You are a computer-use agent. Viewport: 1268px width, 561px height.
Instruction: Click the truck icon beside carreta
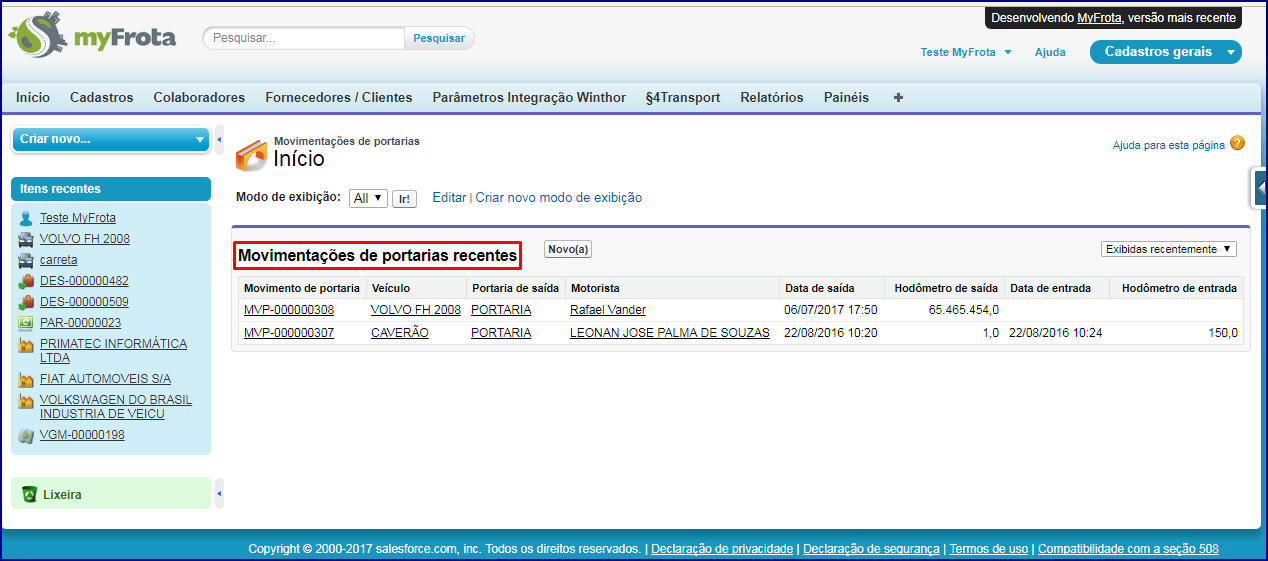point(26,260)
